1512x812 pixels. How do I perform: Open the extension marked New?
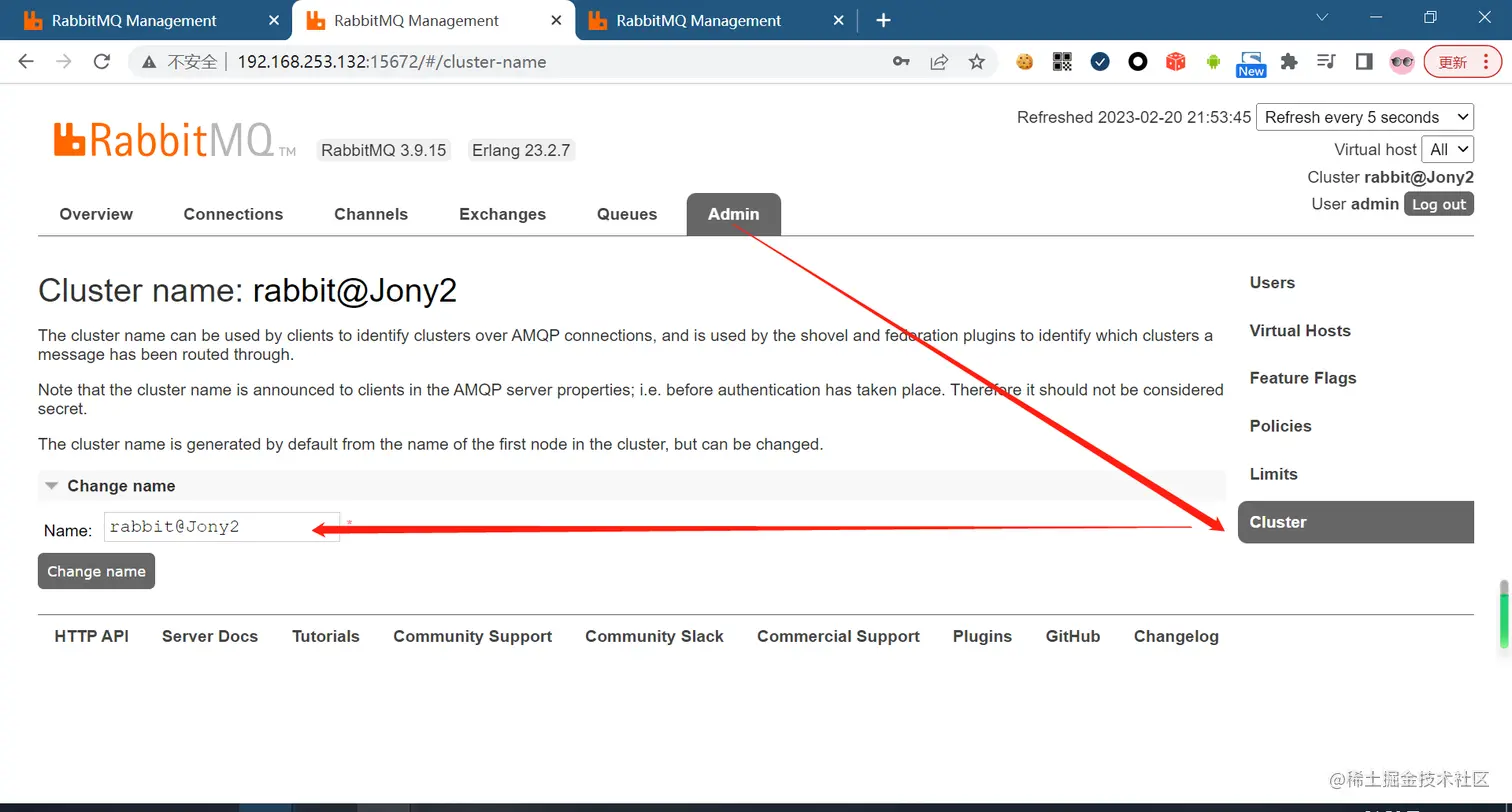(1251, 64)
